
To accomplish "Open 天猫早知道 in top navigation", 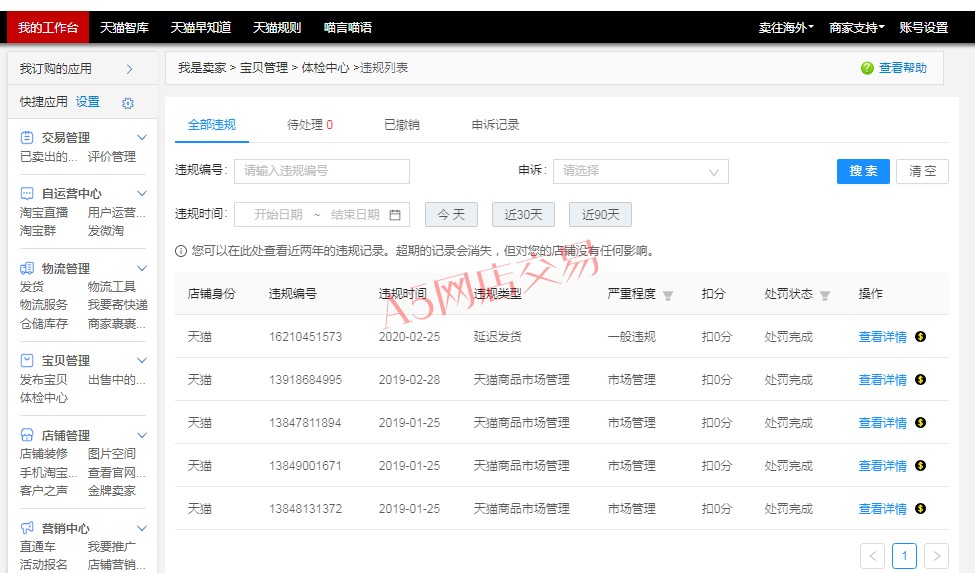I will 201,27.
